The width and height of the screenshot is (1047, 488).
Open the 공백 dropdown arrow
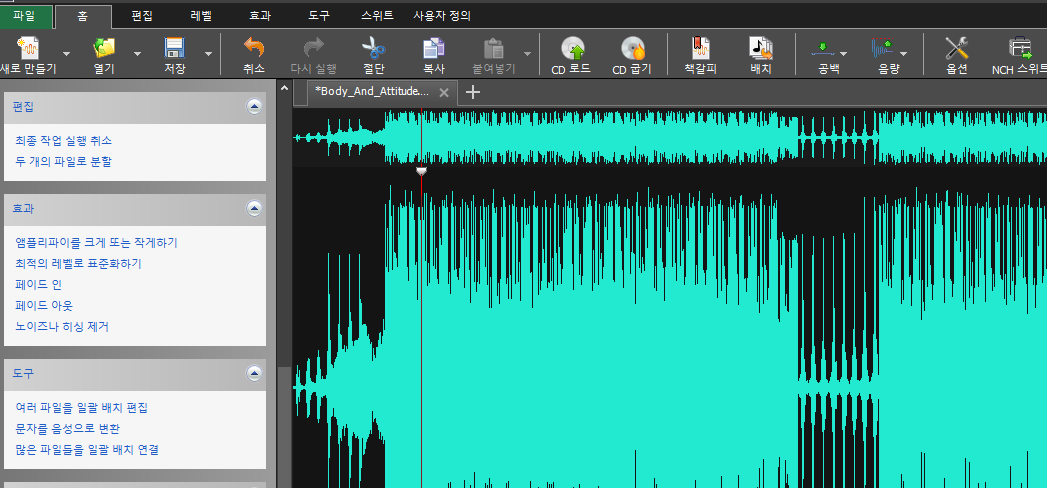coord(843,53)
